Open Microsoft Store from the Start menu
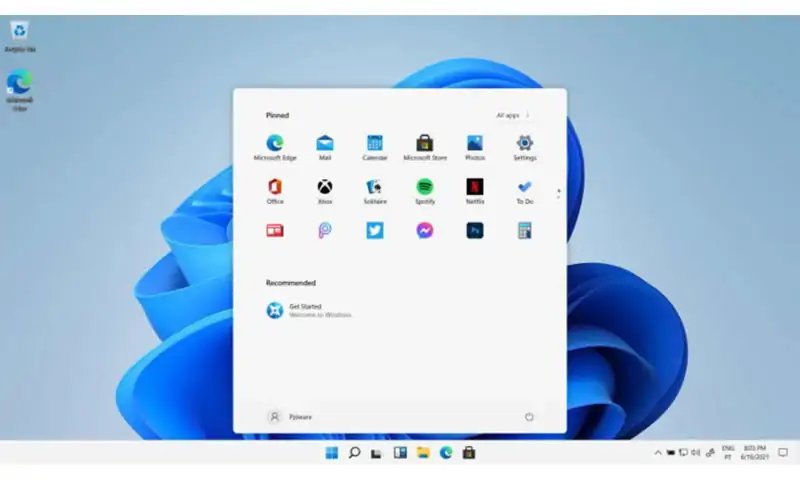800x480 pixels. (x=424, y=147)
